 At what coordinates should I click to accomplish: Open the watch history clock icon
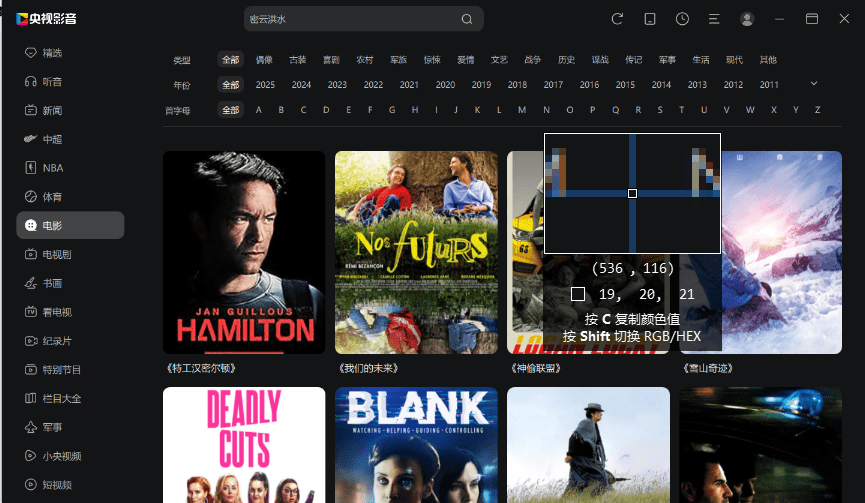tap(682, 19)
